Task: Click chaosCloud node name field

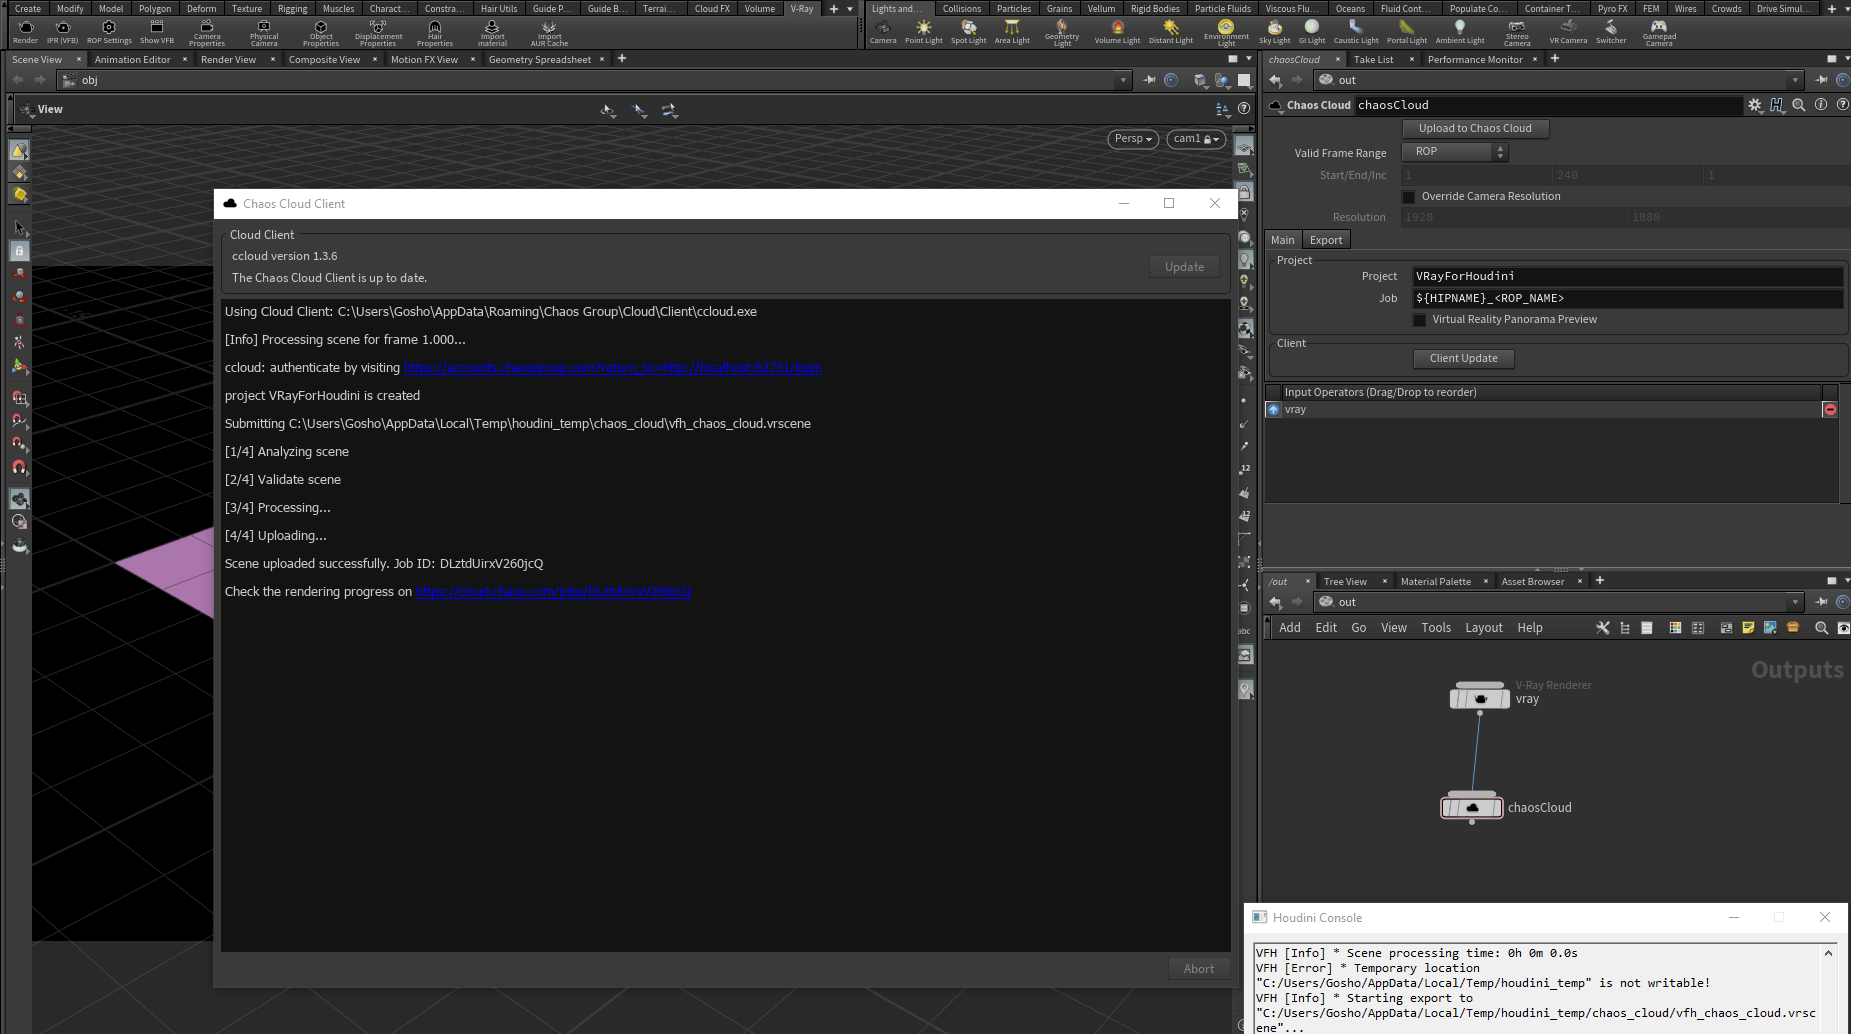Action: point(1547,105)
